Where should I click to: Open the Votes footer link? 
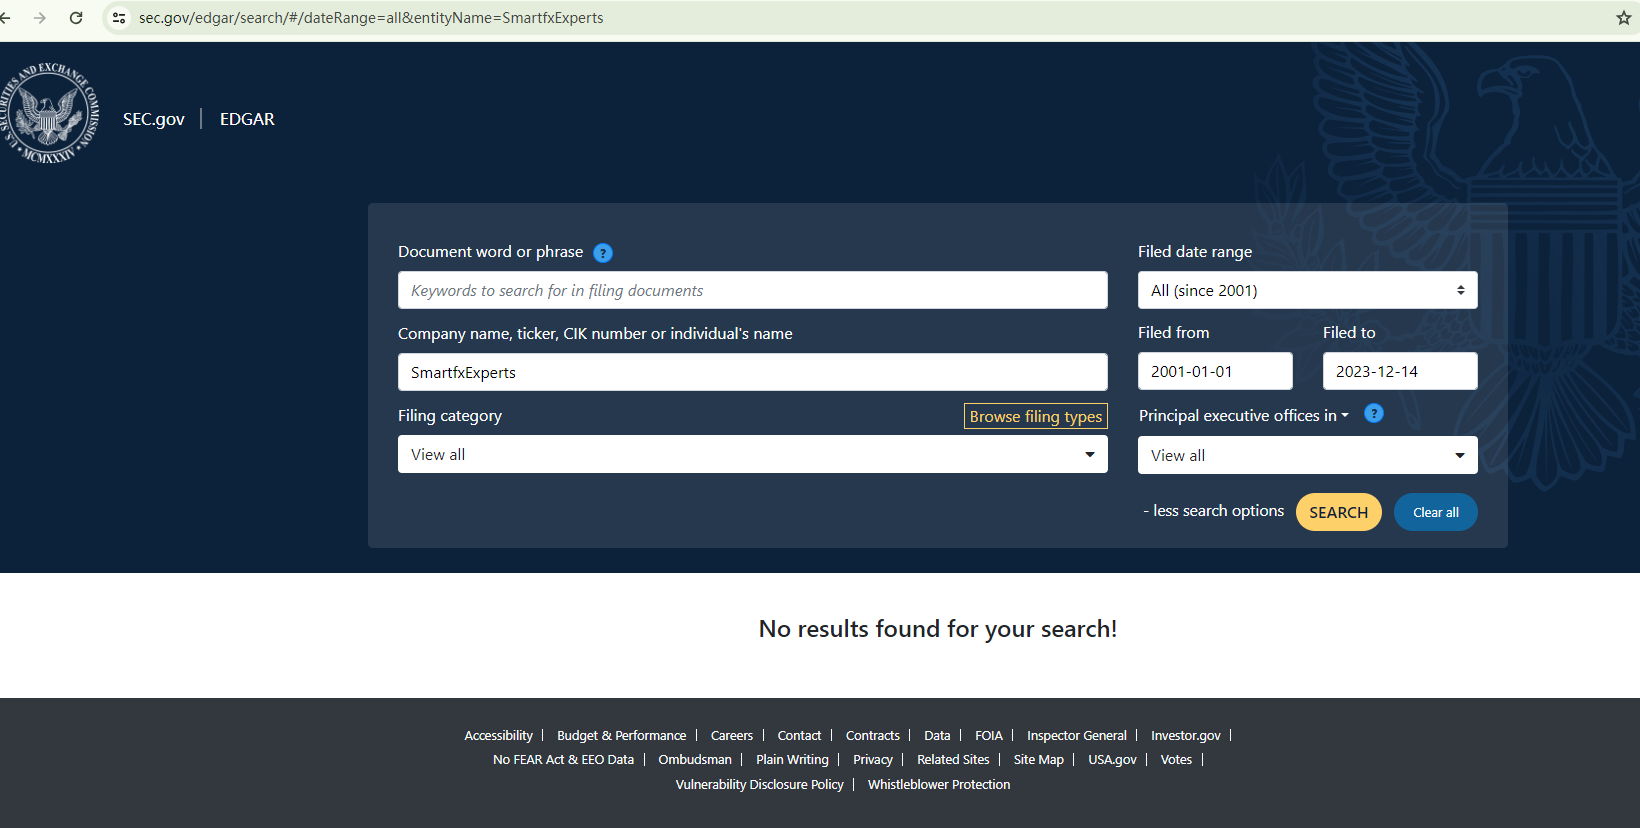[x=1176, y=760]
